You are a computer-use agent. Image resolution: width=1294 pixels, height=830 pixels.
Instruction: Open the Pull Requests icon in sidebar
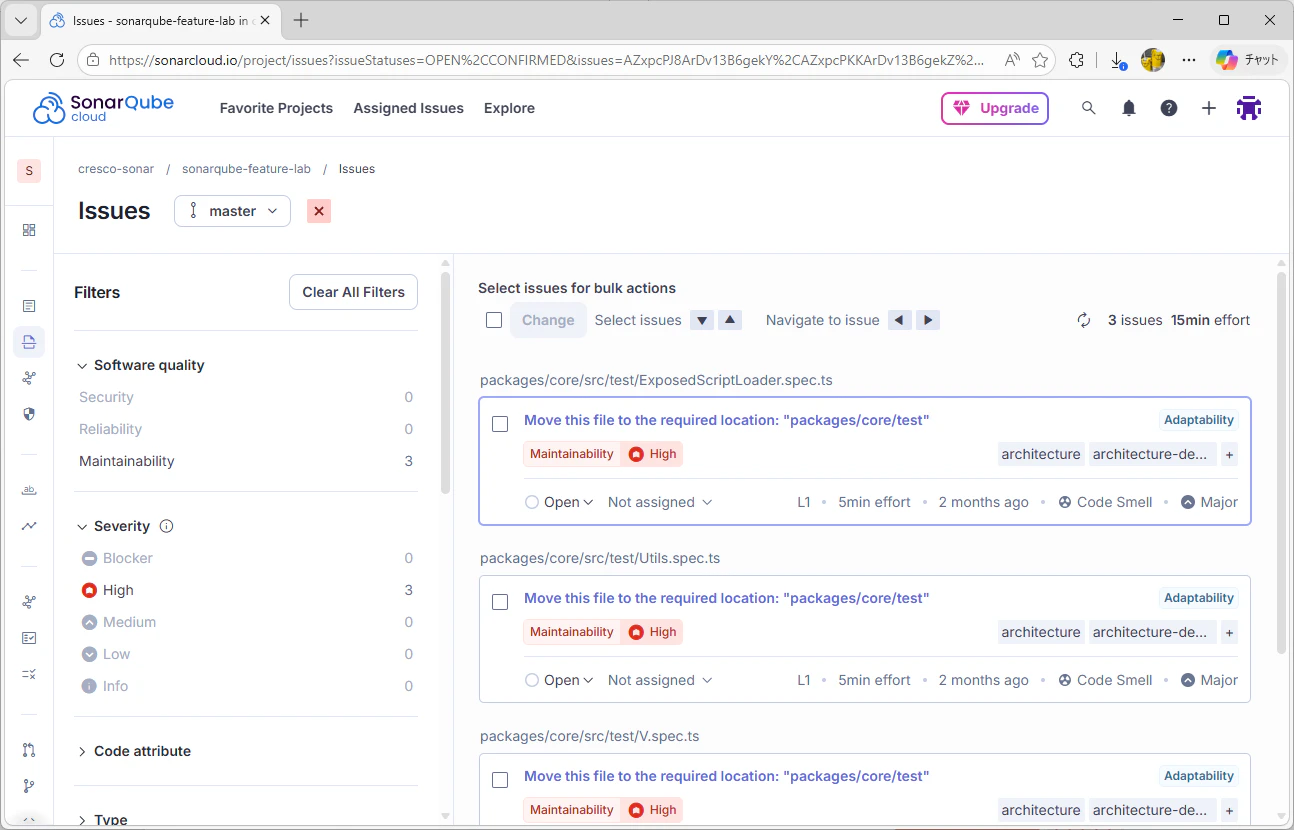pyautogui.click(x=29, y=750)
